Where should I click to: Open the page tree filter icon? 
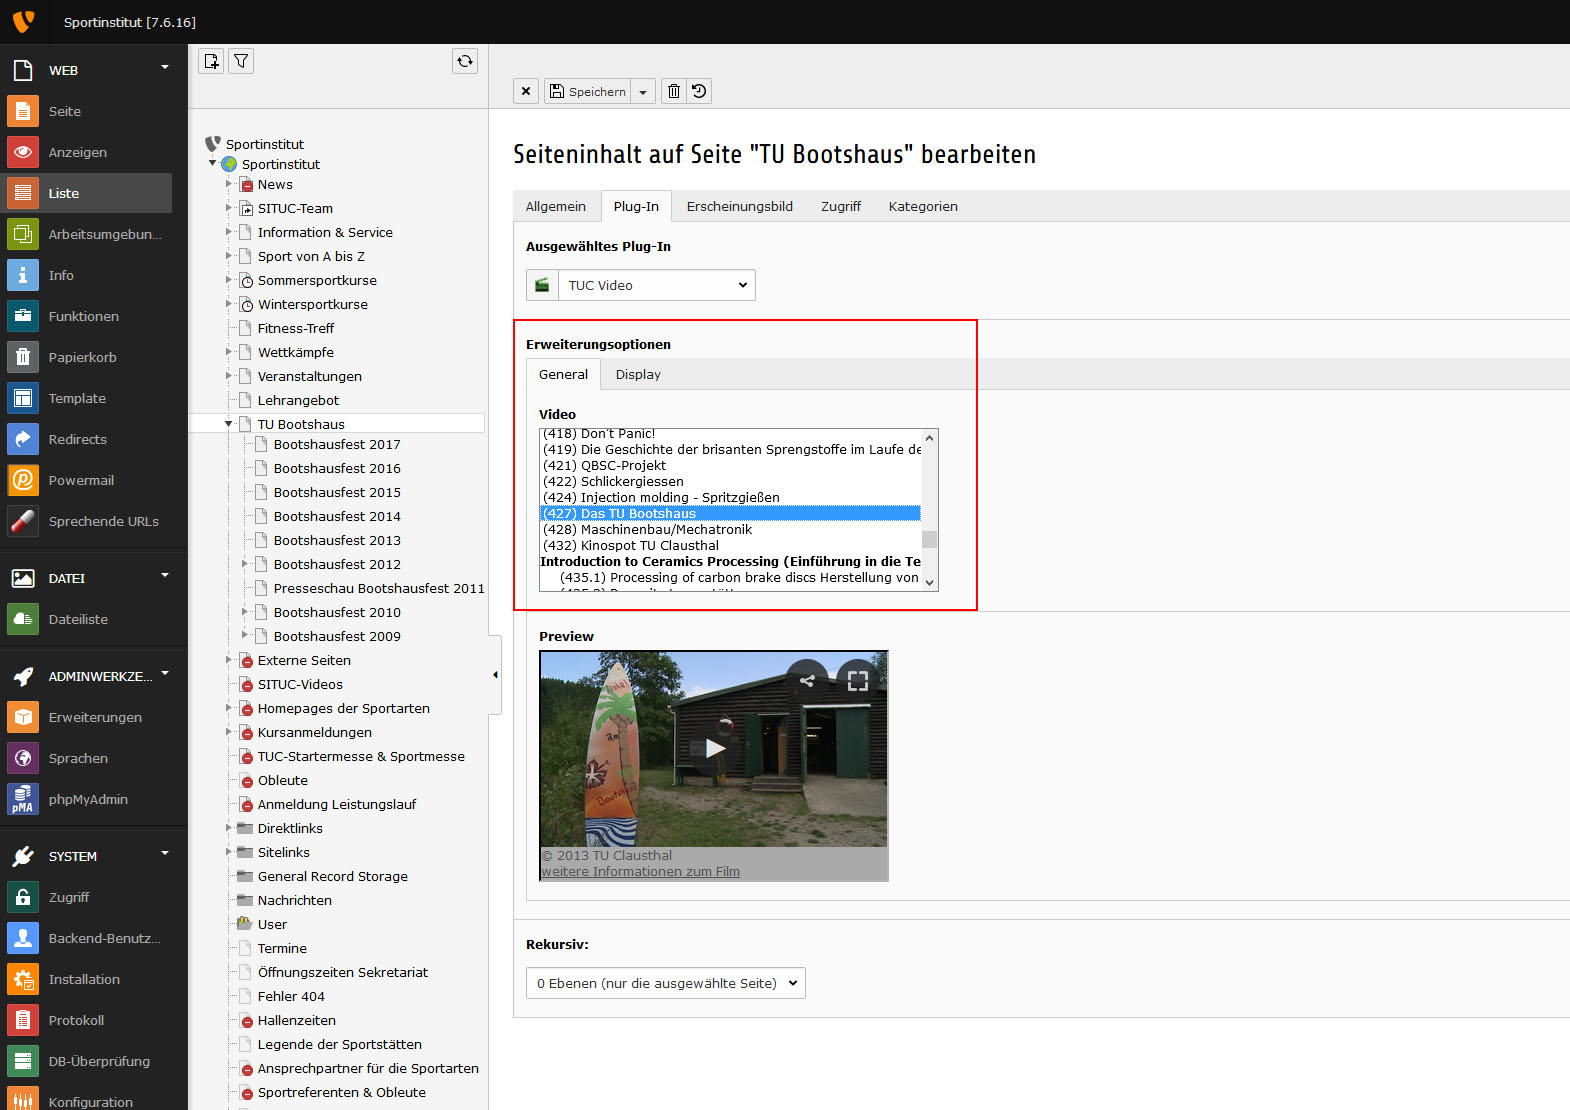click(241, 62)
